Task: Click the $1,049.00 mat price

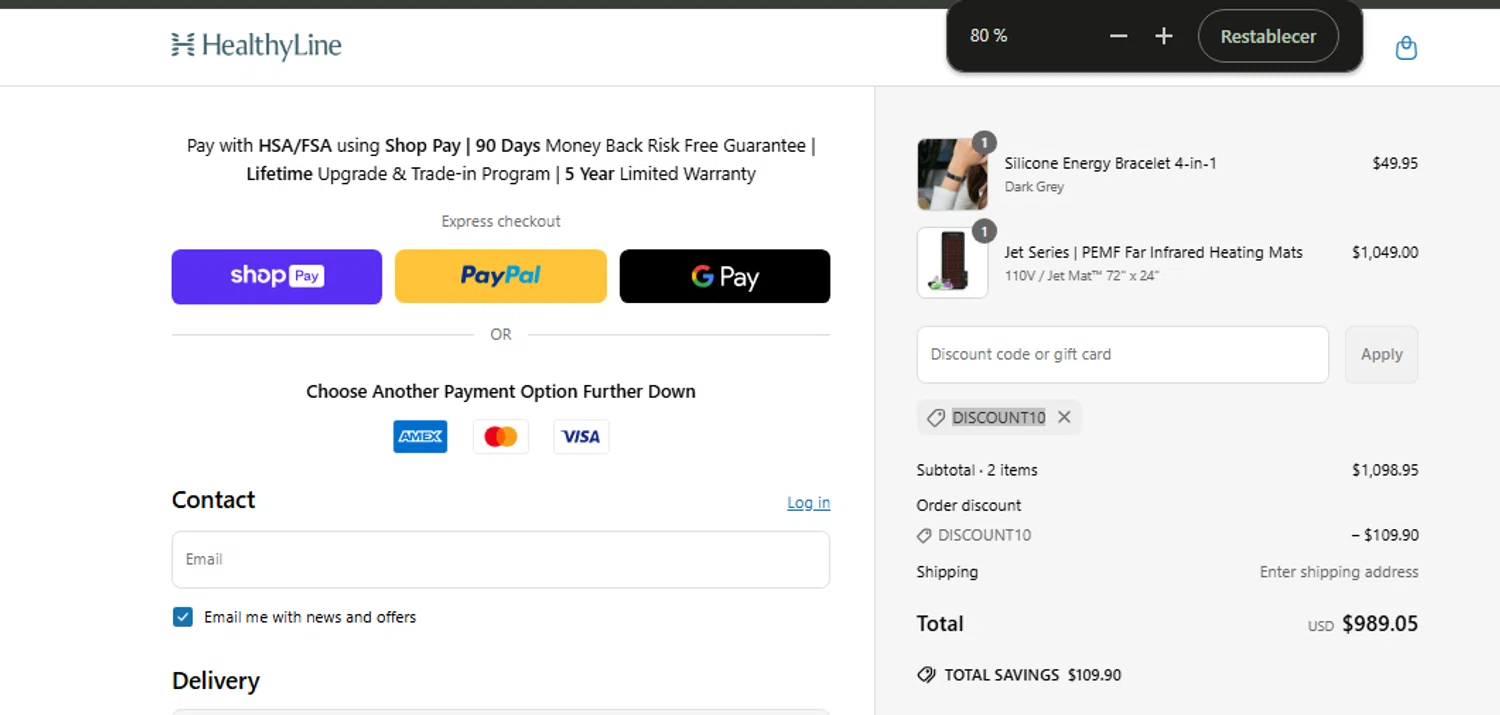Action: tap(1385, 252)
